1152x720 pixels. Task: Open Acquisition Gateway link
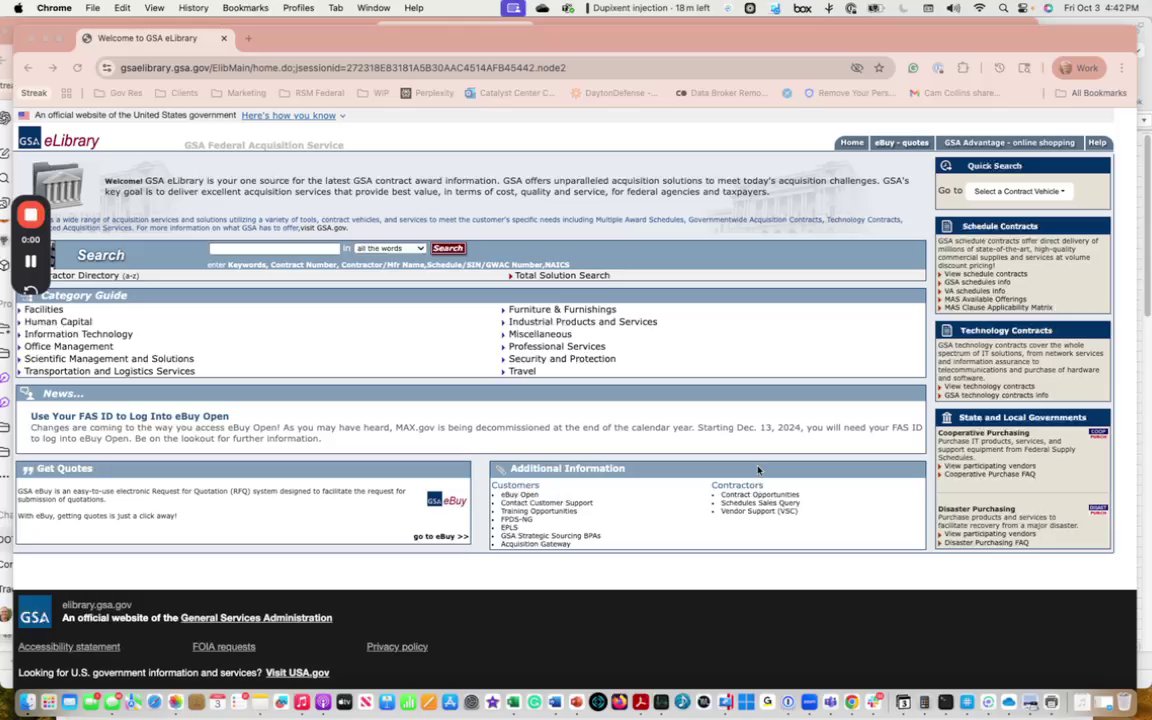(535, 544)
